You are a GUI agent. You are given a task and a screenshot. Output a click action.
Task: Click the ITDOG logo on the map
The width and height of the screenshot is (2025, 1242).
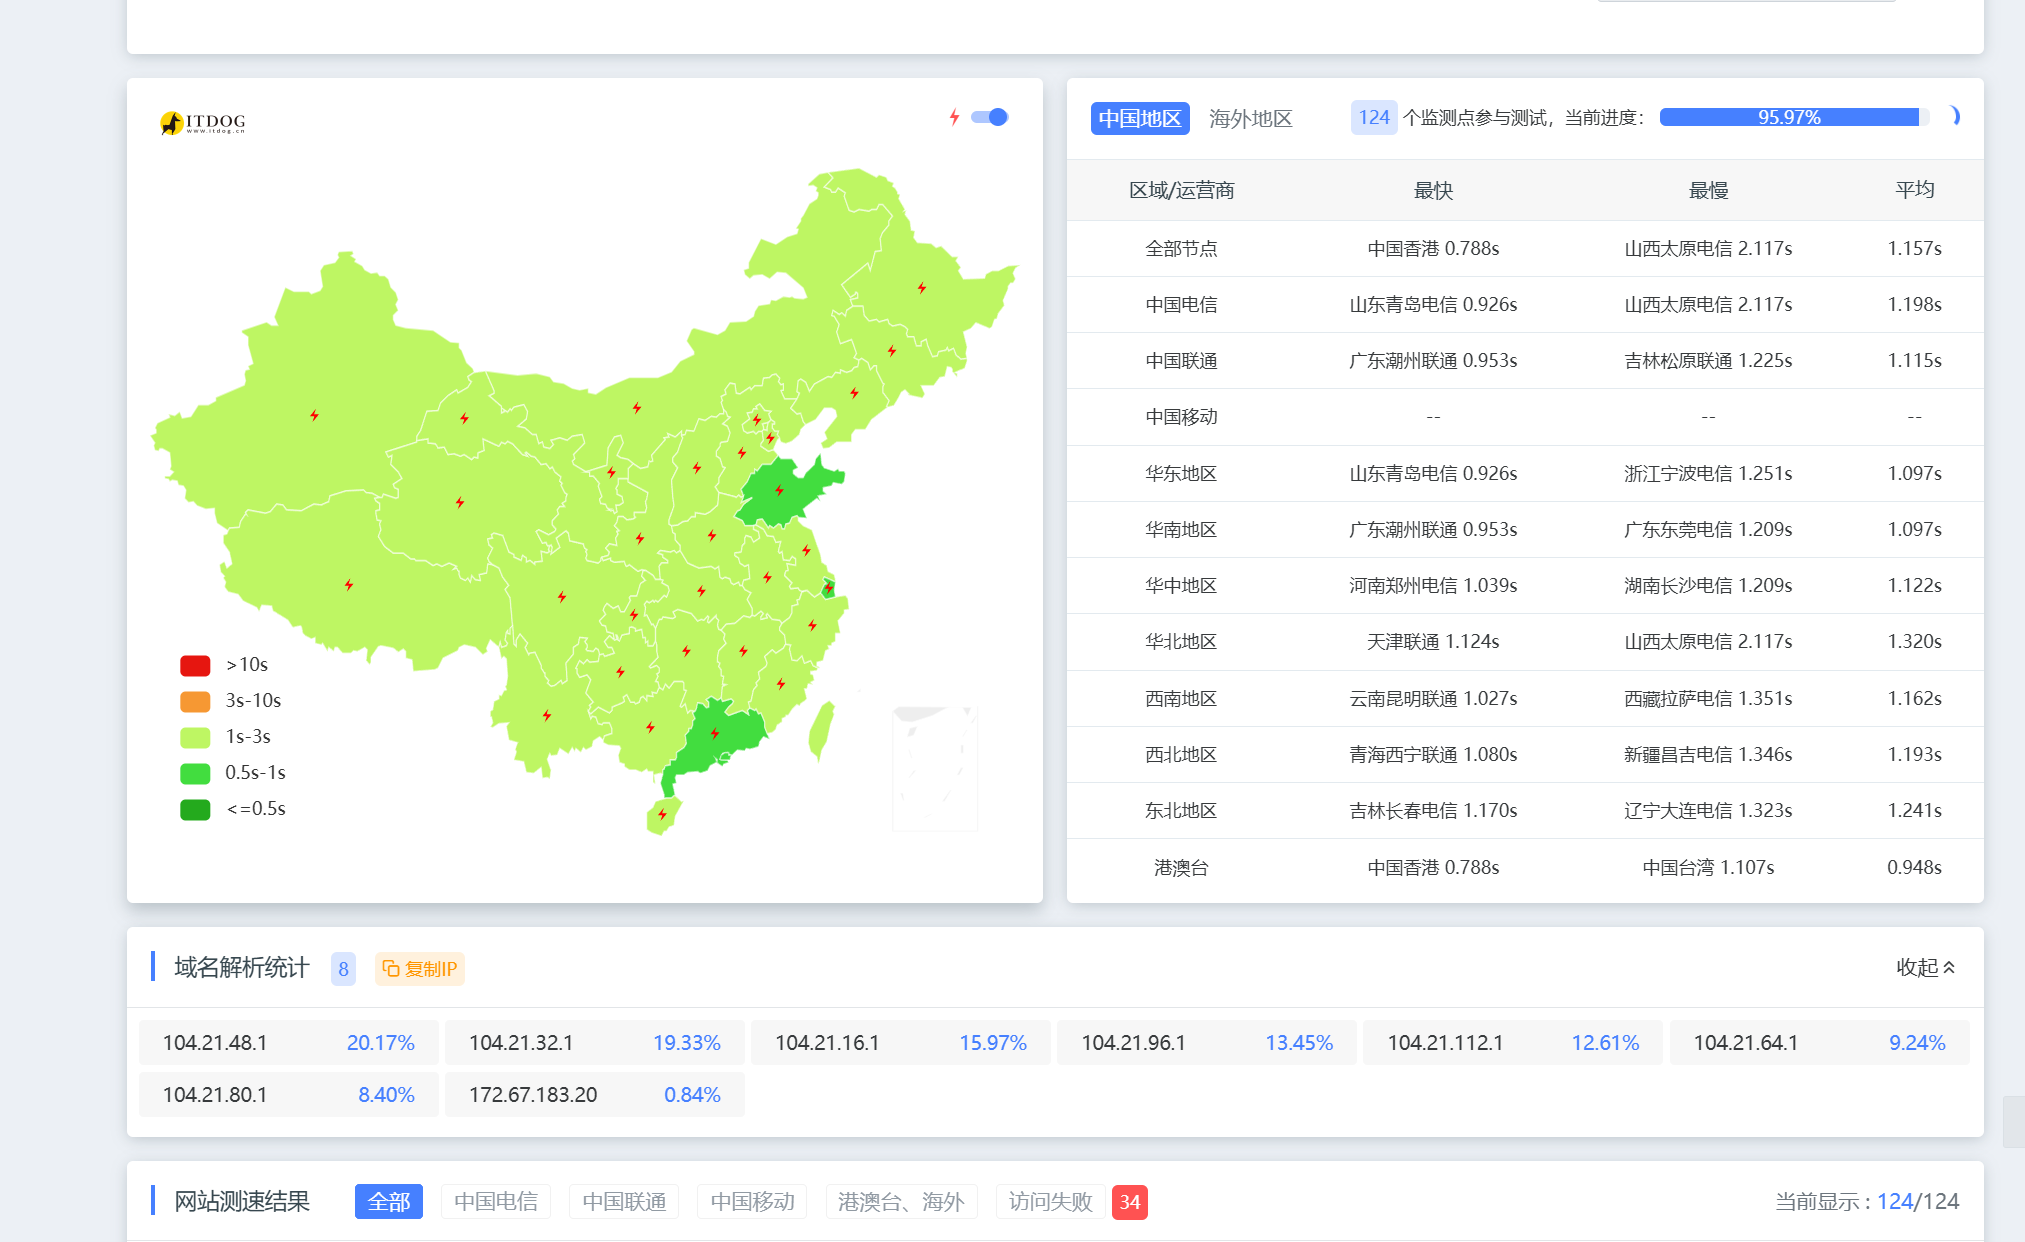(203, 122)
